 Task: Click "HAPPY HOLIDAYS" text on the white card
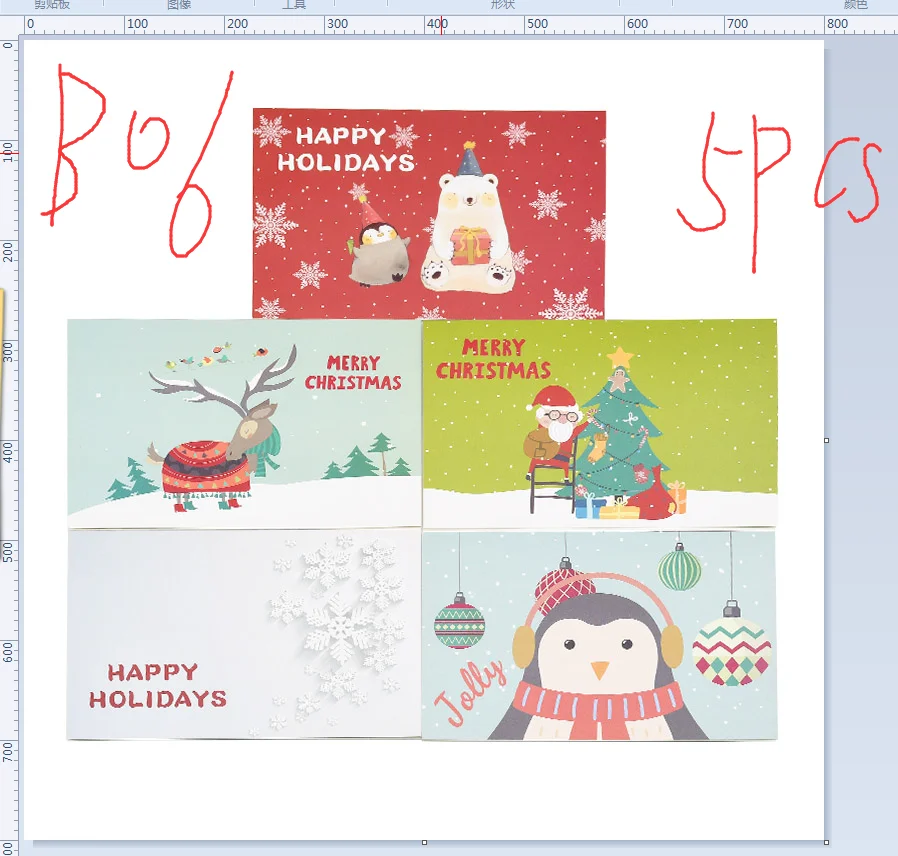point(157,685)
